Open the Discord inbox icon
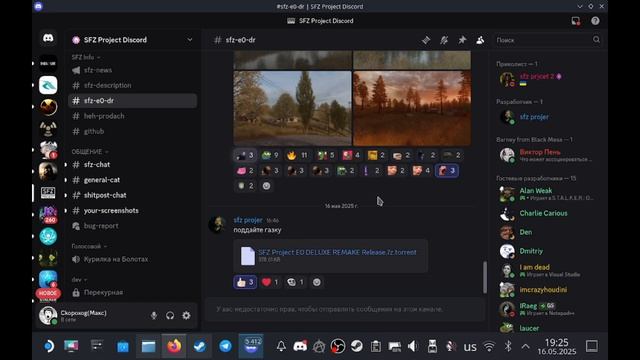 point(576,21)
